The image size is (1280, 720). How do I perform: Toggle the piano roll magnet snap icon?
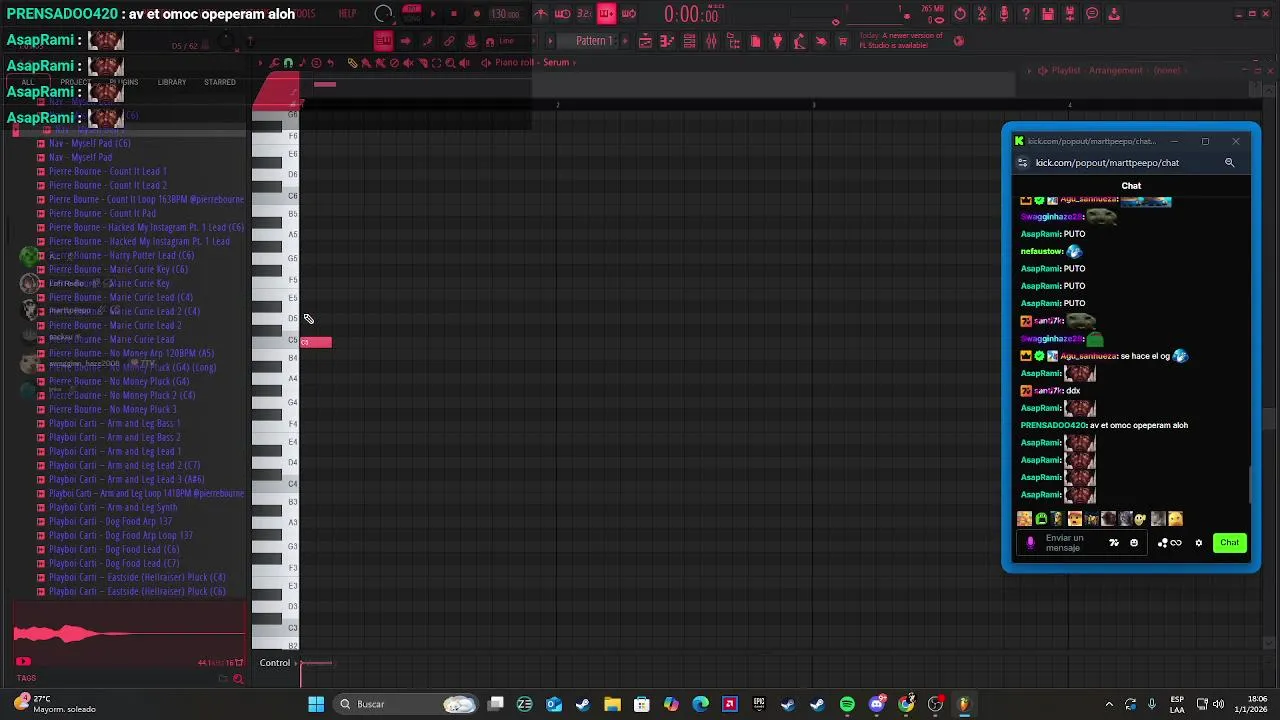pos(288,63)
